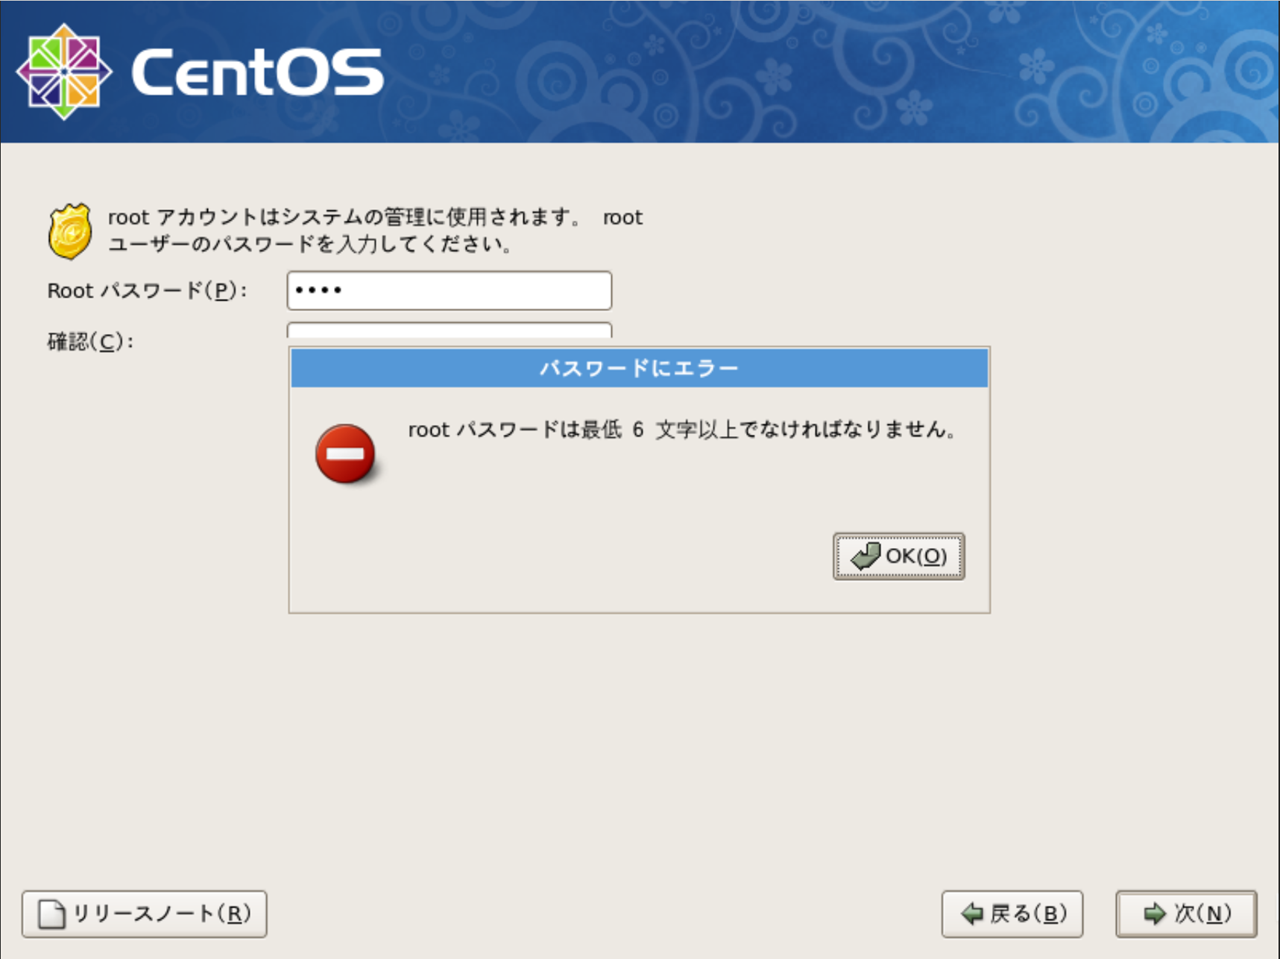Proceed using the 次(N) button
Viewport: 1280px width, 959px height.
click(1185, 913)
